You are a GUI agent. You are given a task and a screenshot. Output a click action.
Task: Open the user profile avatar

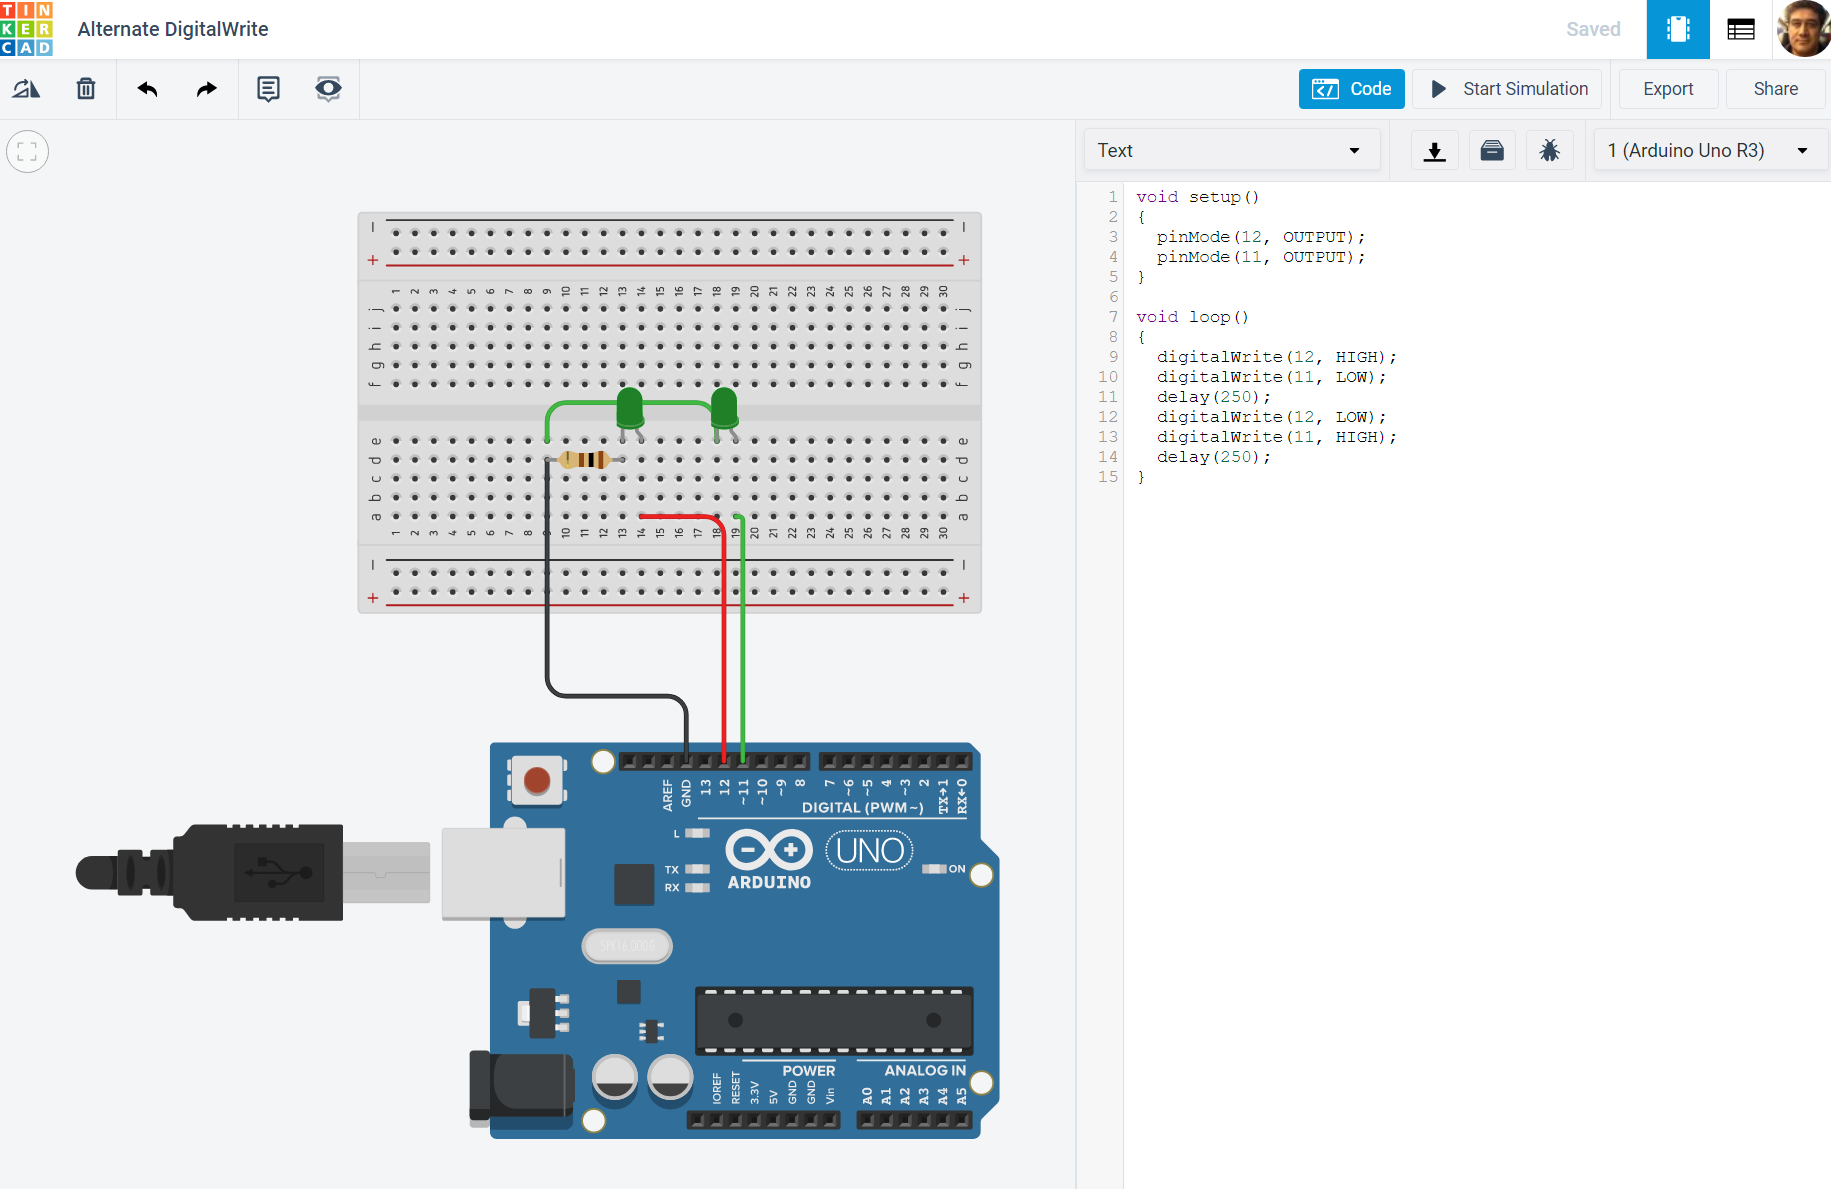pos(1803,29)
